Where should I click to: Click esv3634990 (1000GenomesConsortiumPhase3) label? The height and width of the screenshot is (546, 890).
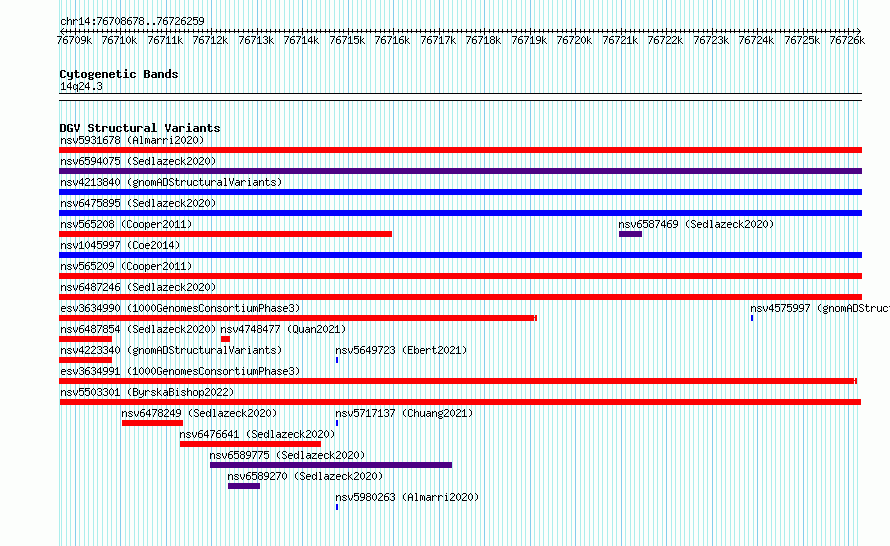(x=180, y=308)
